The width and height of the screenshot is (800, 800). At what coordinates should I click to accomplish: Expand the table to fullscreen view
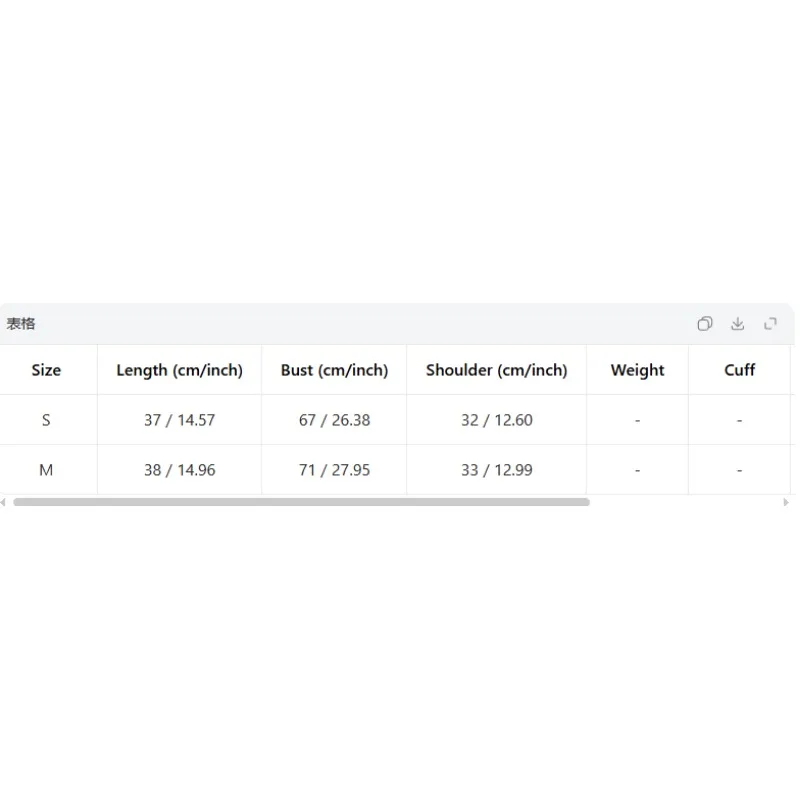770,323
